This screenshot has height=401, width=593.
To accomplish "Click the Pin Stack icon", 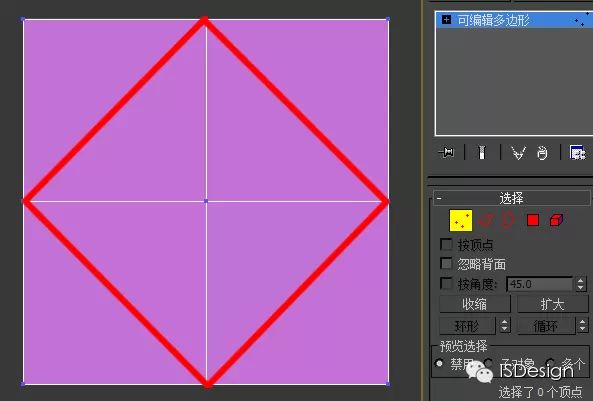I will (x=446, y=153).
